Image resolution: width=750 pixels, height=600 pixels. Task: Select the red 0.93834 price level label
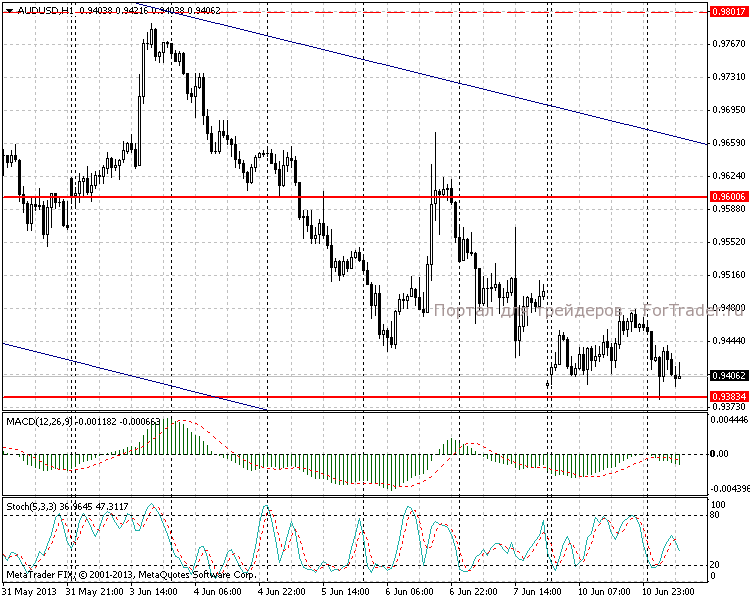[x=729, y=397]
